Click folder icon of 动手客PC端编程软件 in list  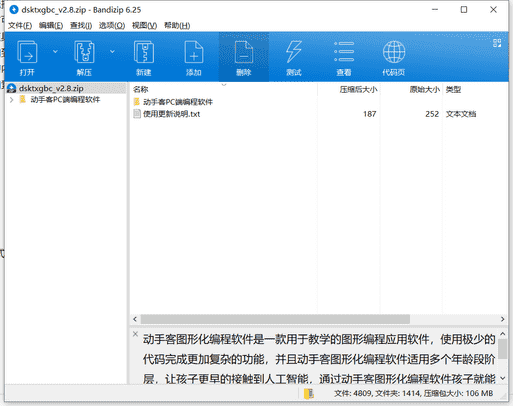[137, 102]
